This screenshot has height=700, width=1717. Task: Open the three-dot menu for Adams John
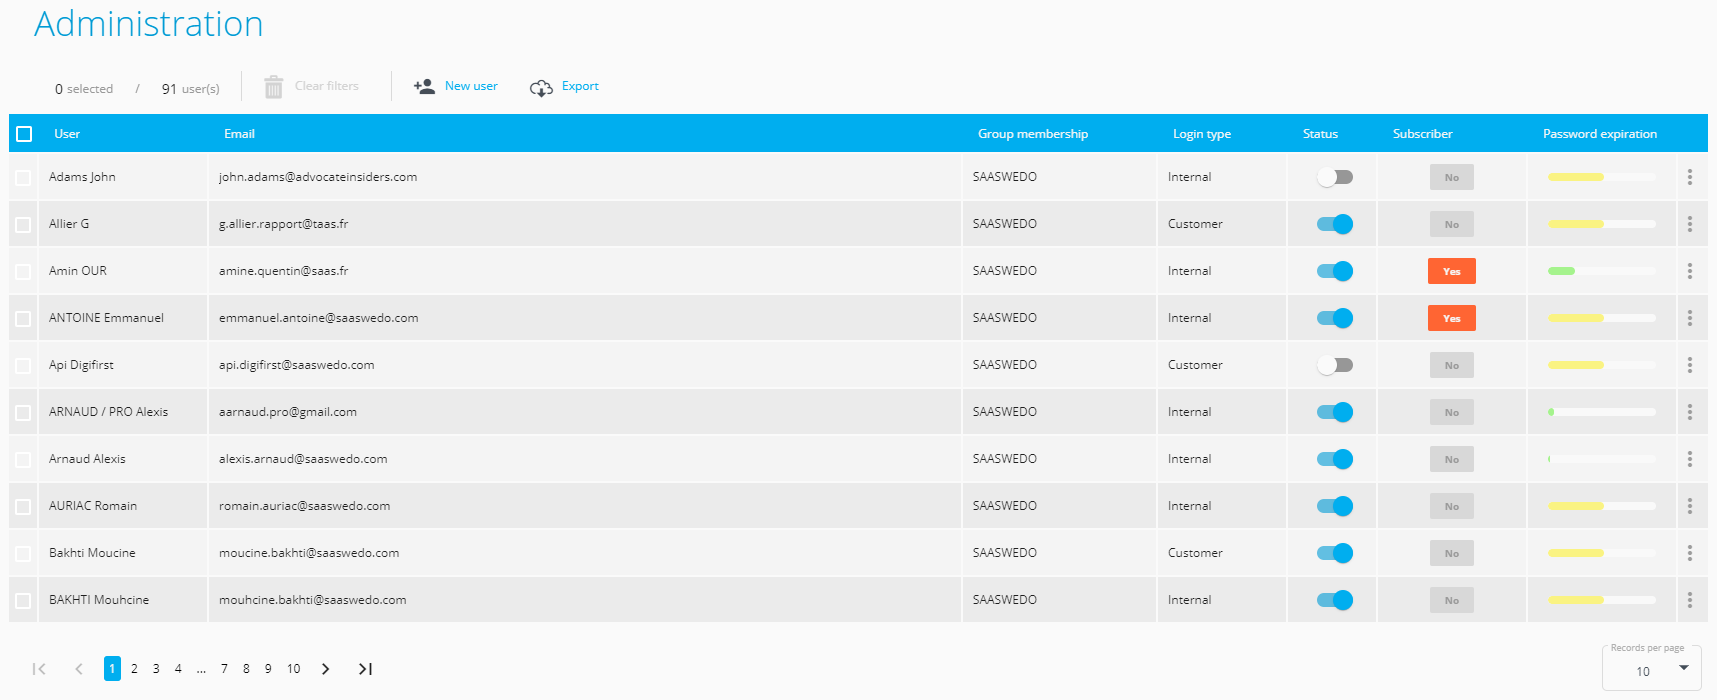1689,177
